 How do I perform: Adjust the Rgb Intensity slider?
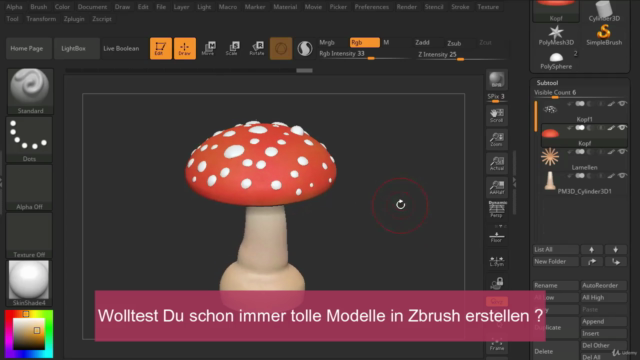pyautogui.click(x=364, y=54)
